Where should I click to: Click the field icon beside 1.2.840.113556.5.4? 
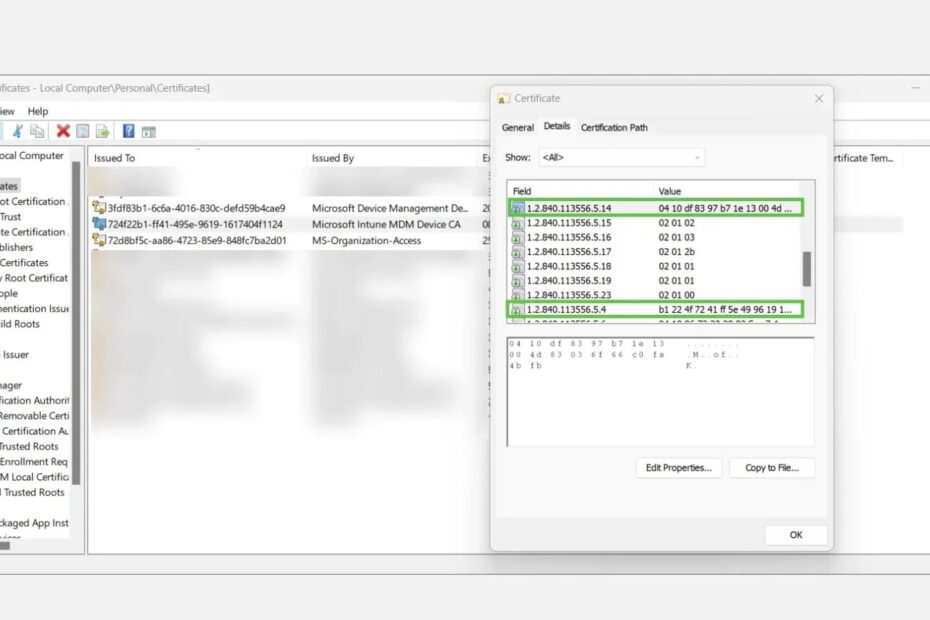coord(517,310)
